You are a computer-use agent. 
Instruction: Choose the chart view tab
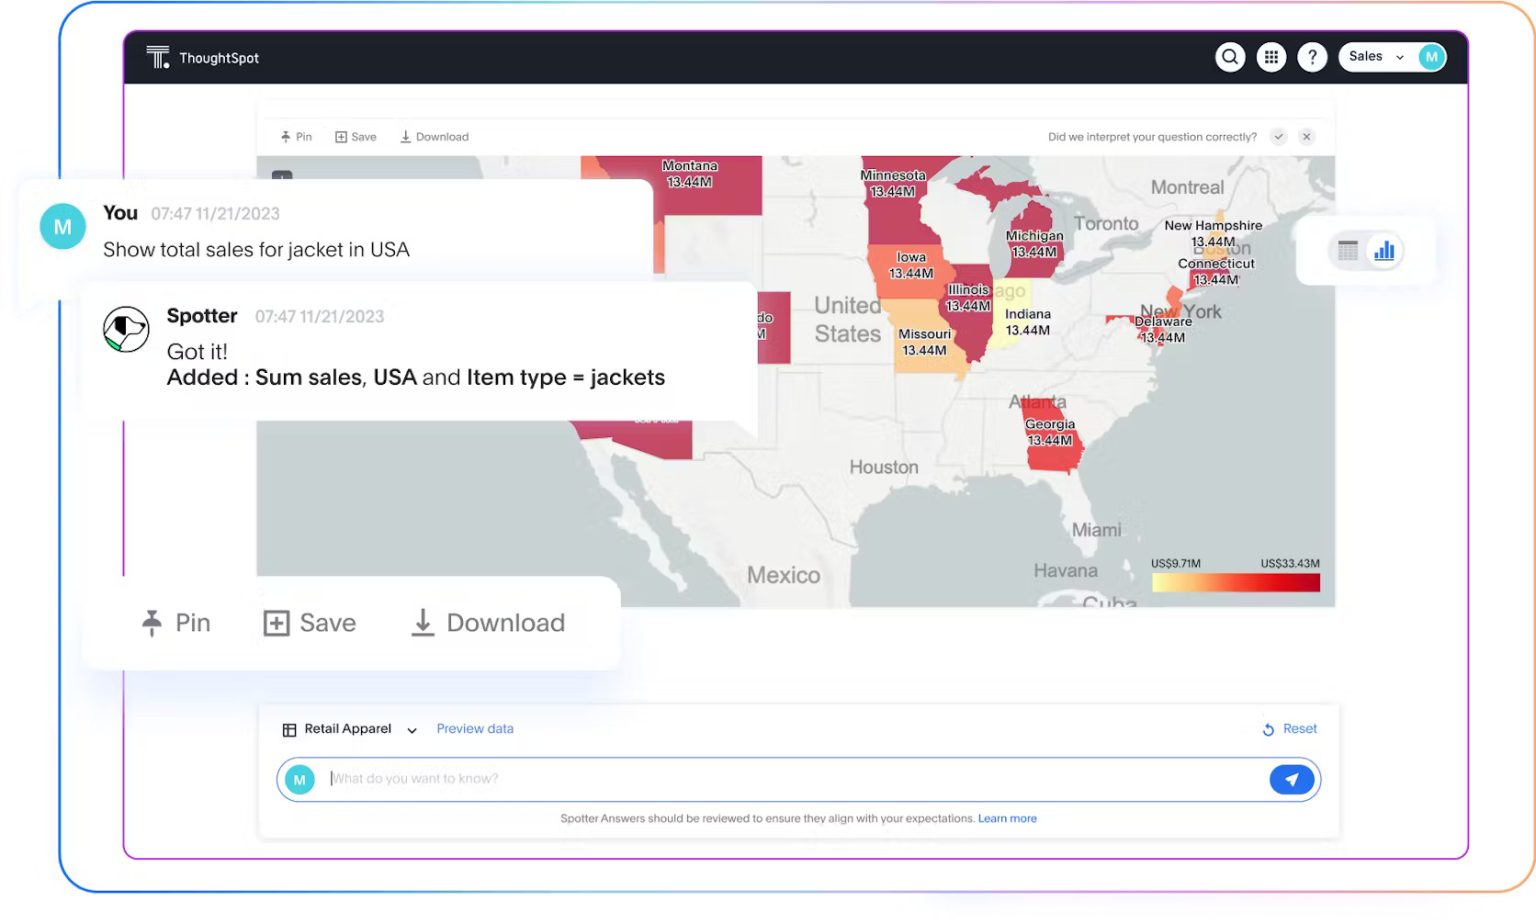pyautogui.click(x=1383, y=252)
